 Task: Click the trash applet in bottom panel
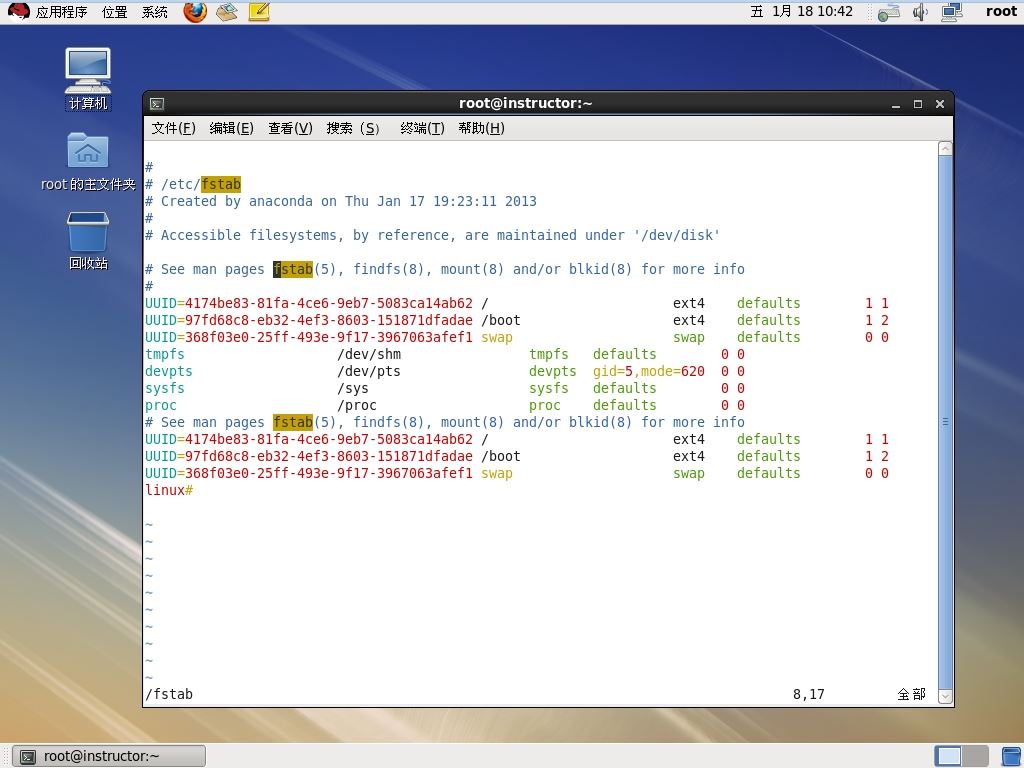tap(1012, 756)
